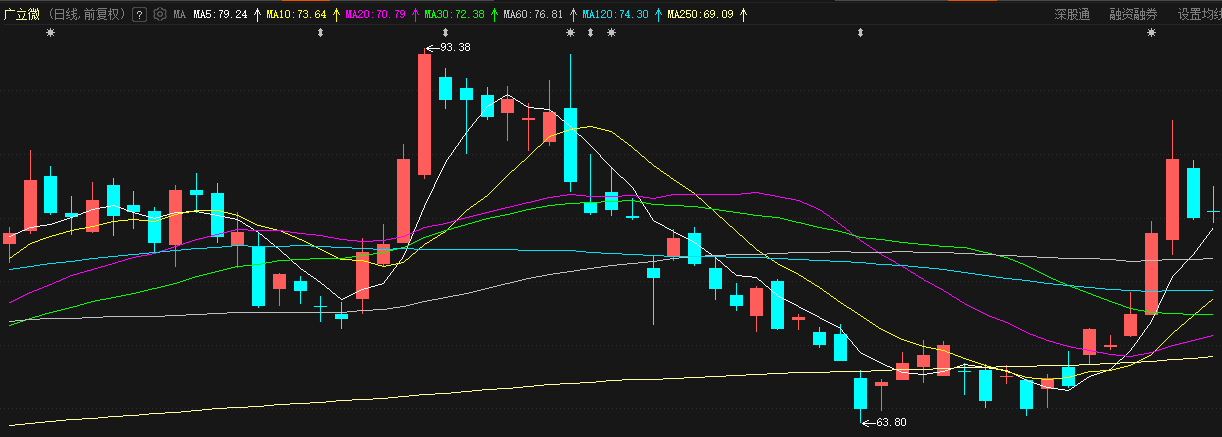Click the 广立微 stock name
1222x437 pixels.
click(21, 14)
